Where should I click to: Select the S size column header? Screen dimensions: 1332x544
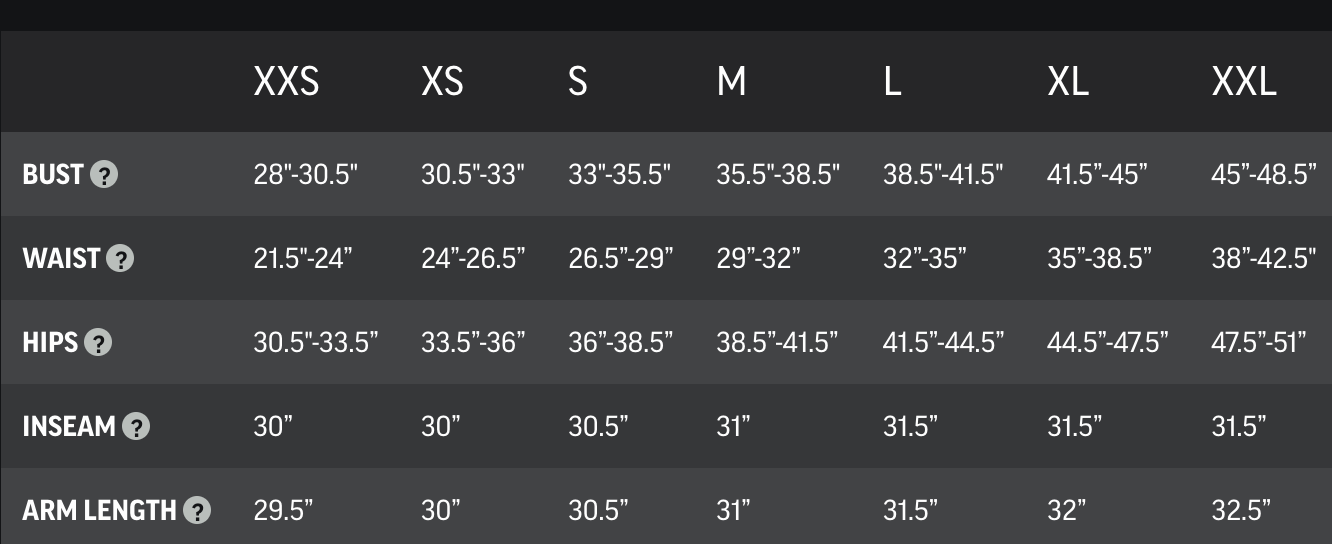pos(578,82)
